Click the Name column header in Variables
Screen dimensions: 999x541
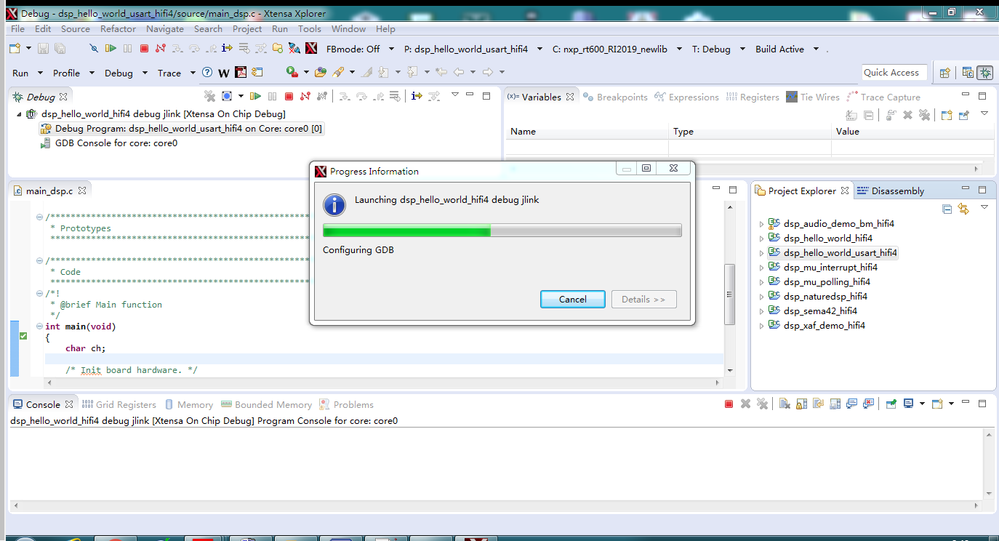(586, 131)
